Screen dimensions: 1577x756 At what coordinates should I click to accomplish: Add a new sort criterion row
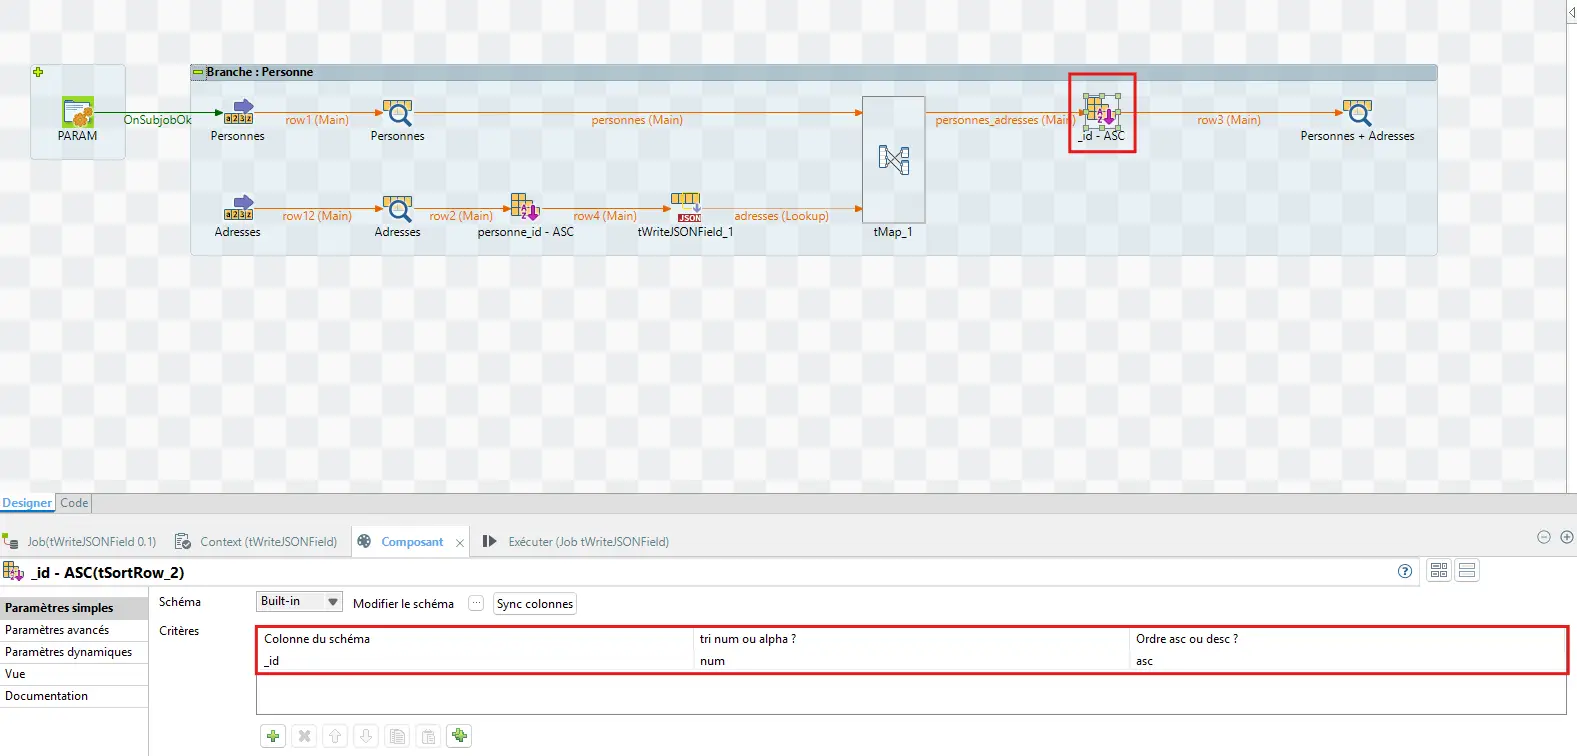click(272, 736)
